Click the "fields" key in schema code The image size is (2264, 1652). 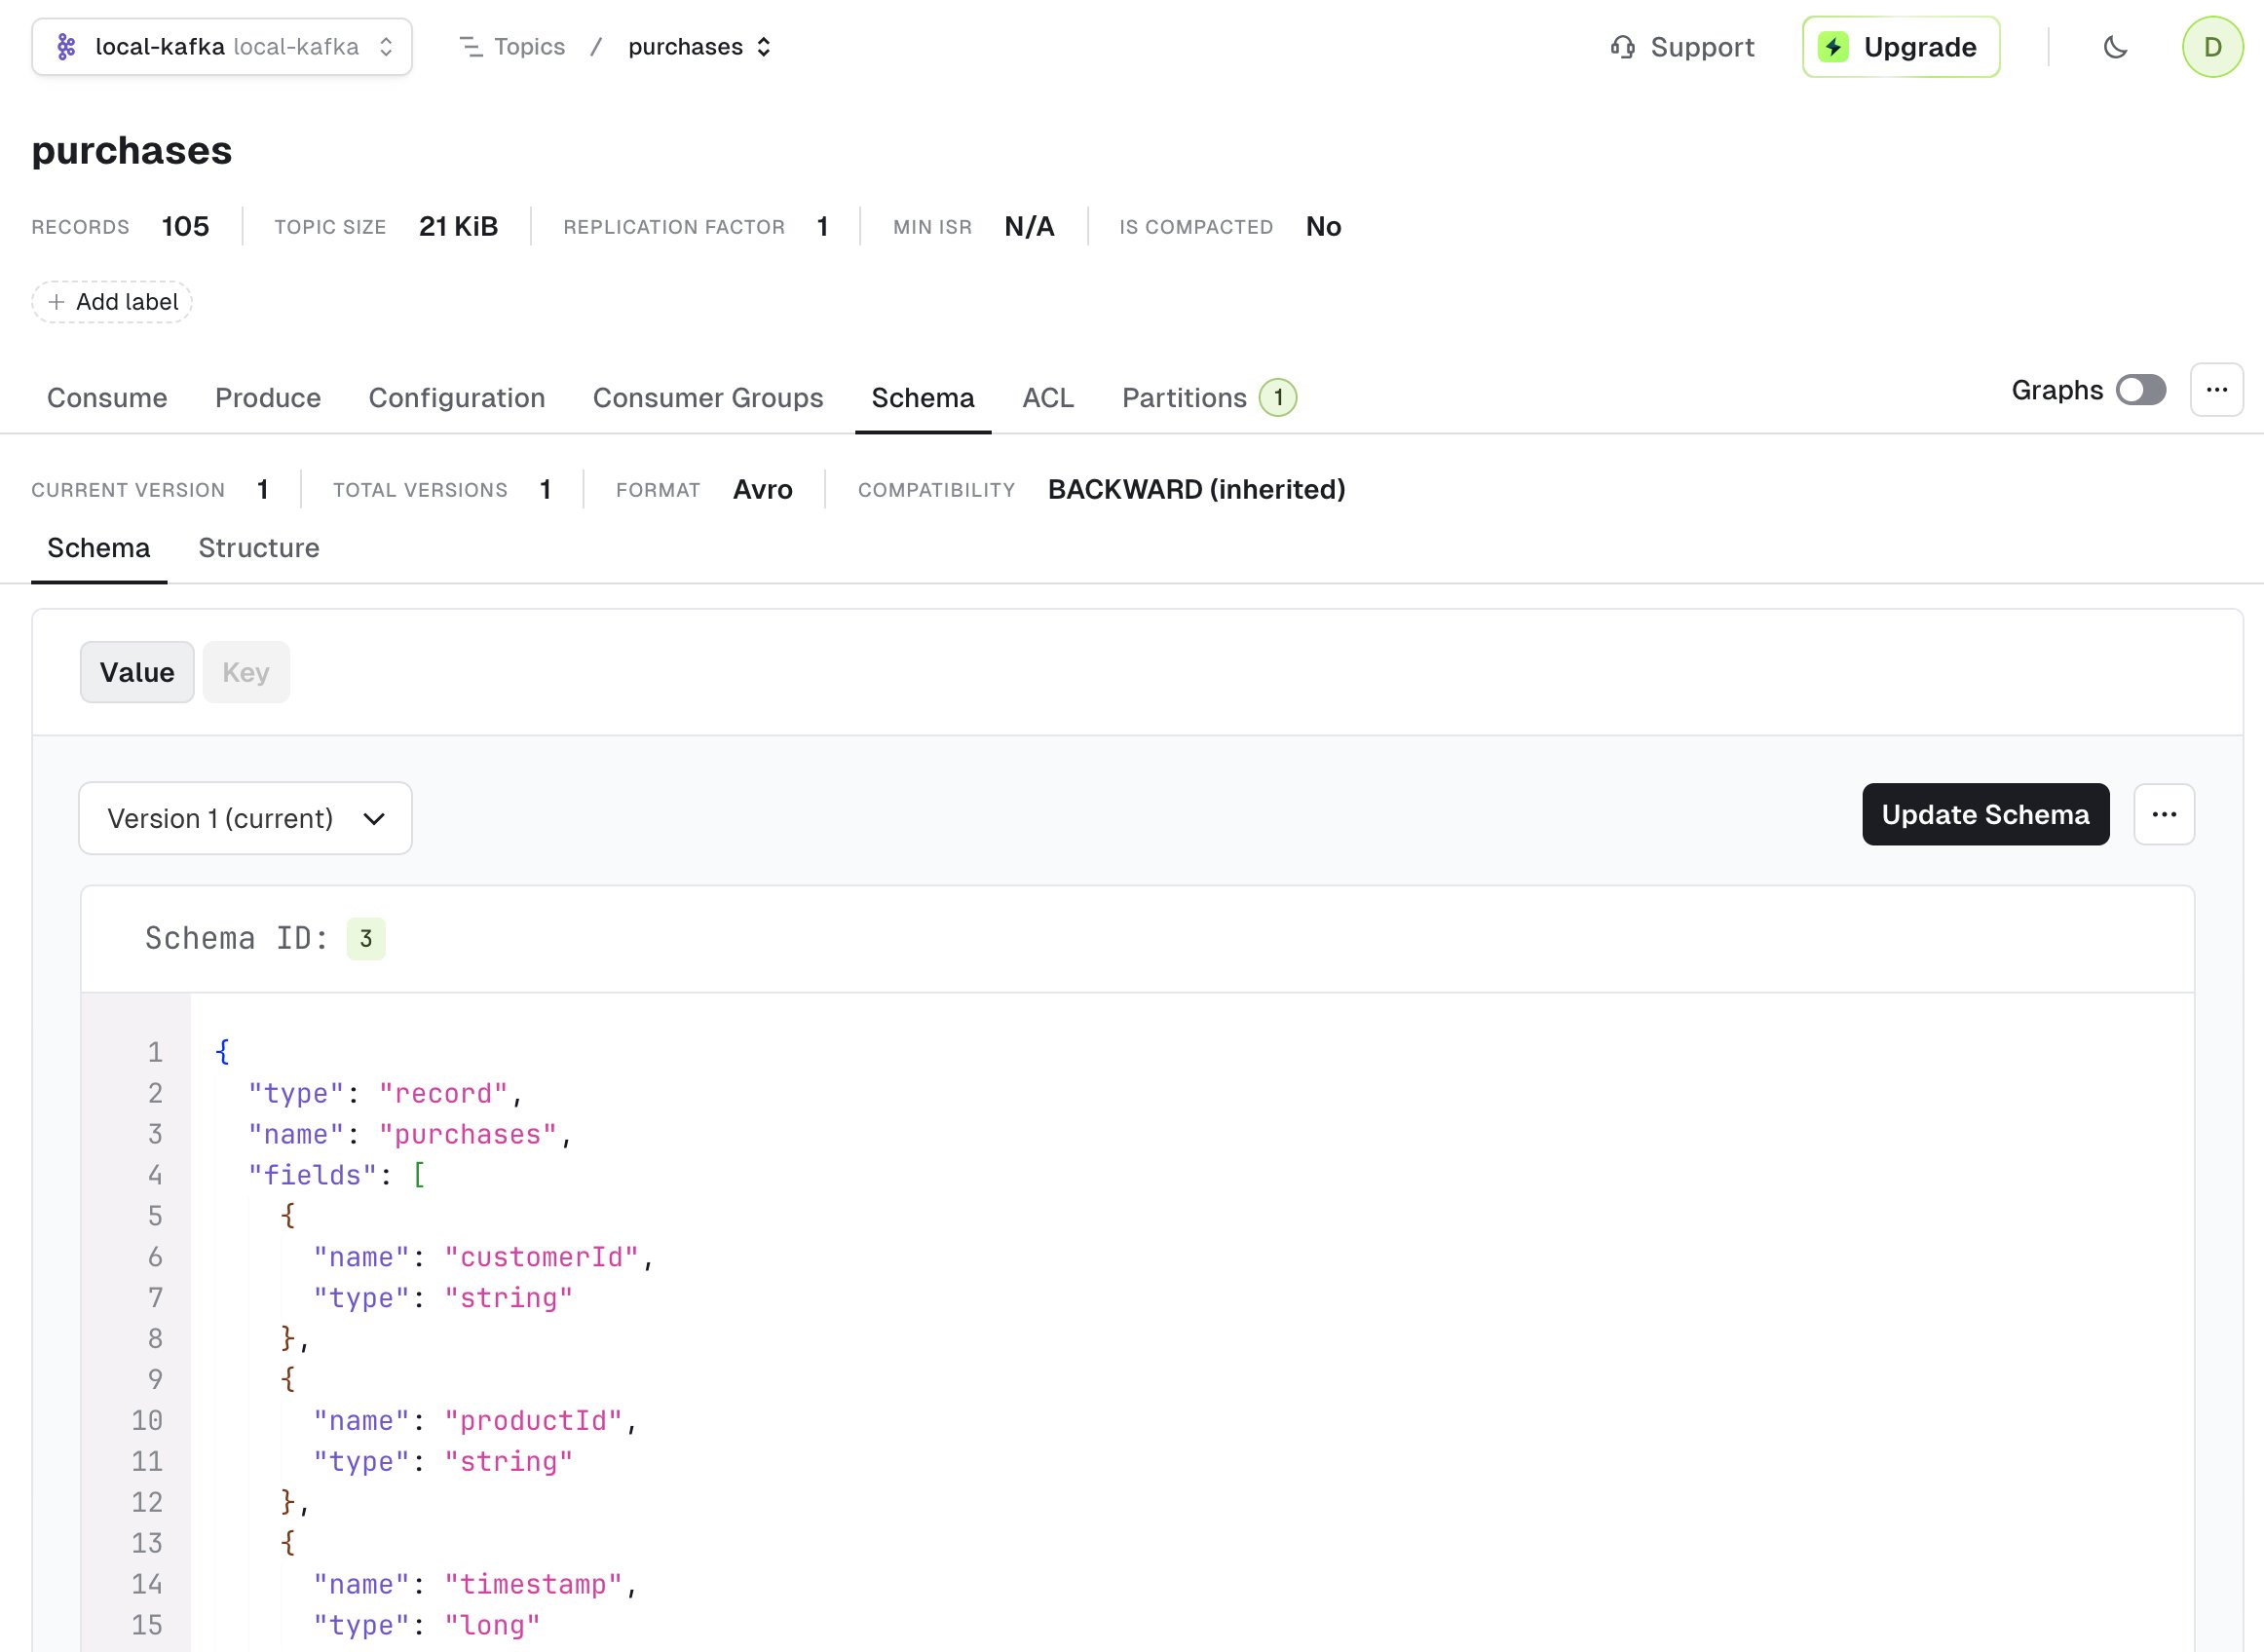coord(312,1175)
